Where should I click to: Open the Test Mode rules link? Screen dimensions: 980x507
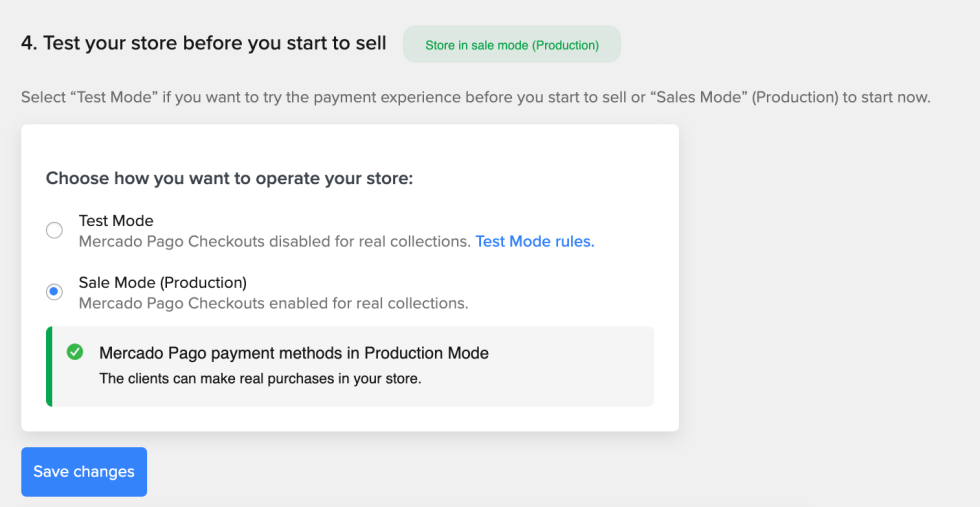534,241
